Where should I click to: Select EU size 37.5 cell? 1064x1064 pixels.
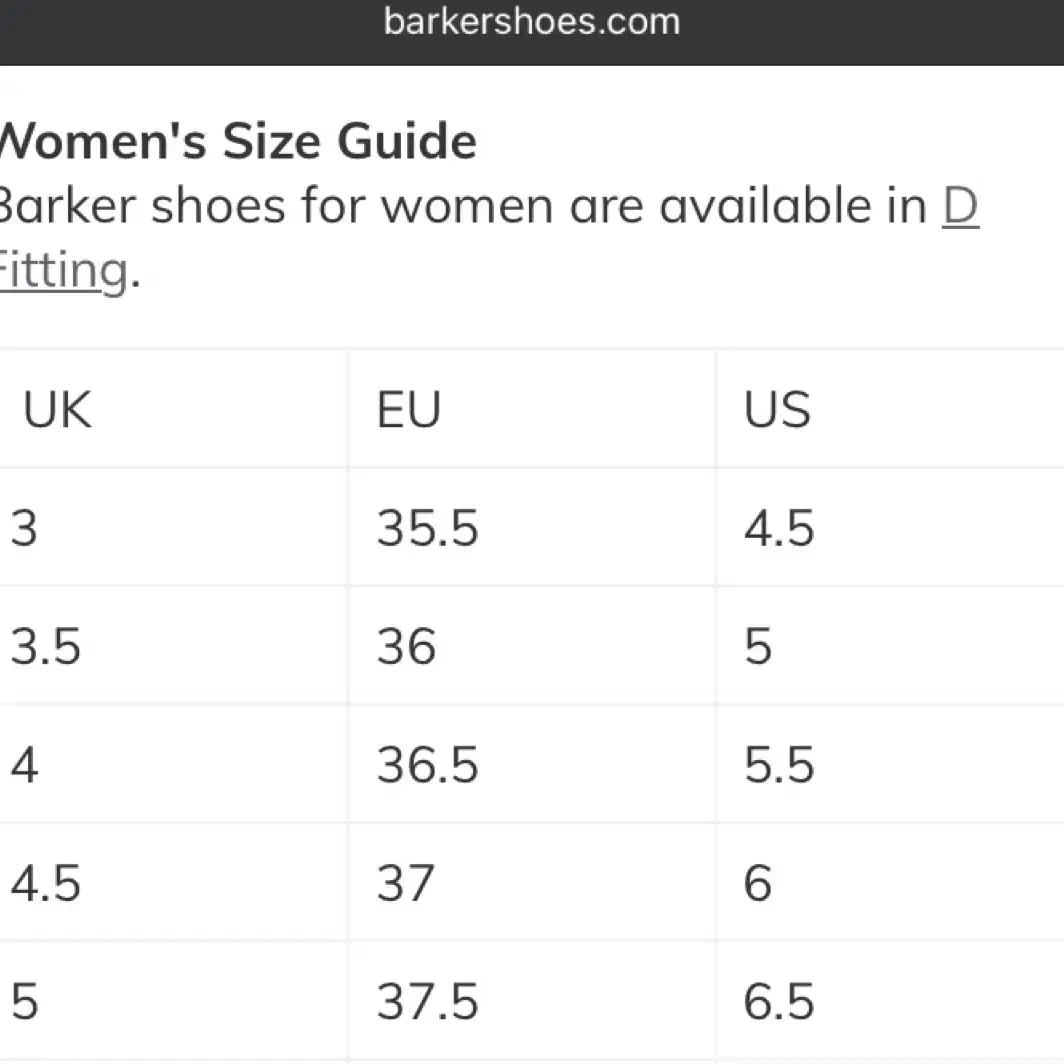tap(532, 1001)
